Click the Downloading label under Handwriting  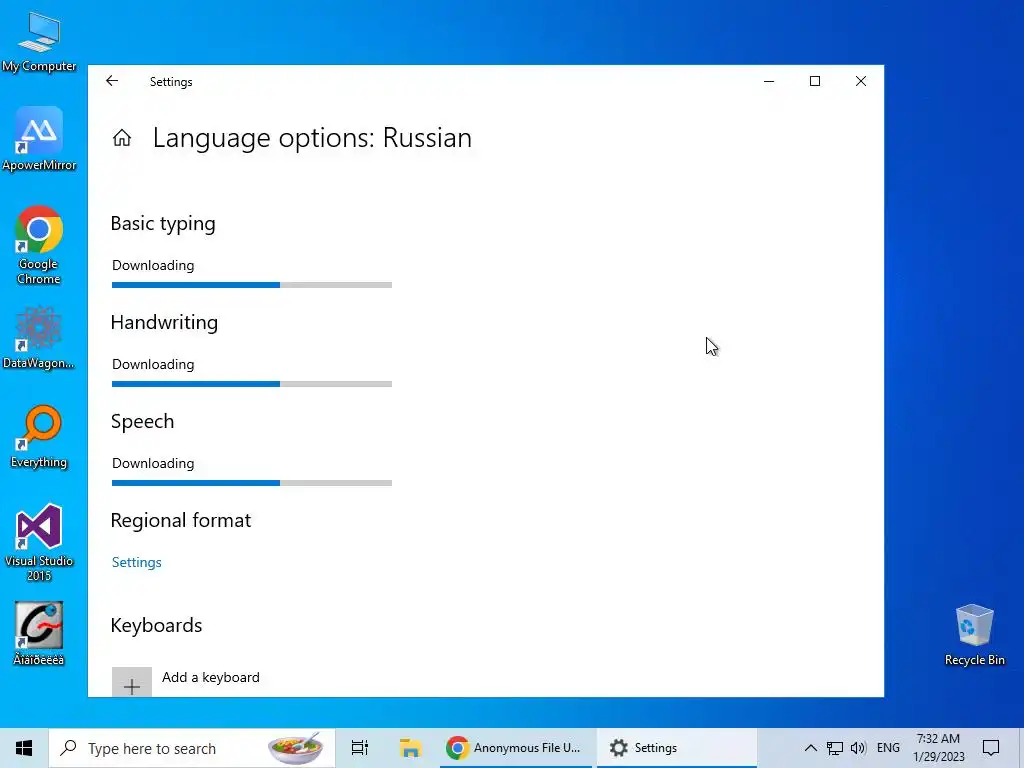[153, 364]
